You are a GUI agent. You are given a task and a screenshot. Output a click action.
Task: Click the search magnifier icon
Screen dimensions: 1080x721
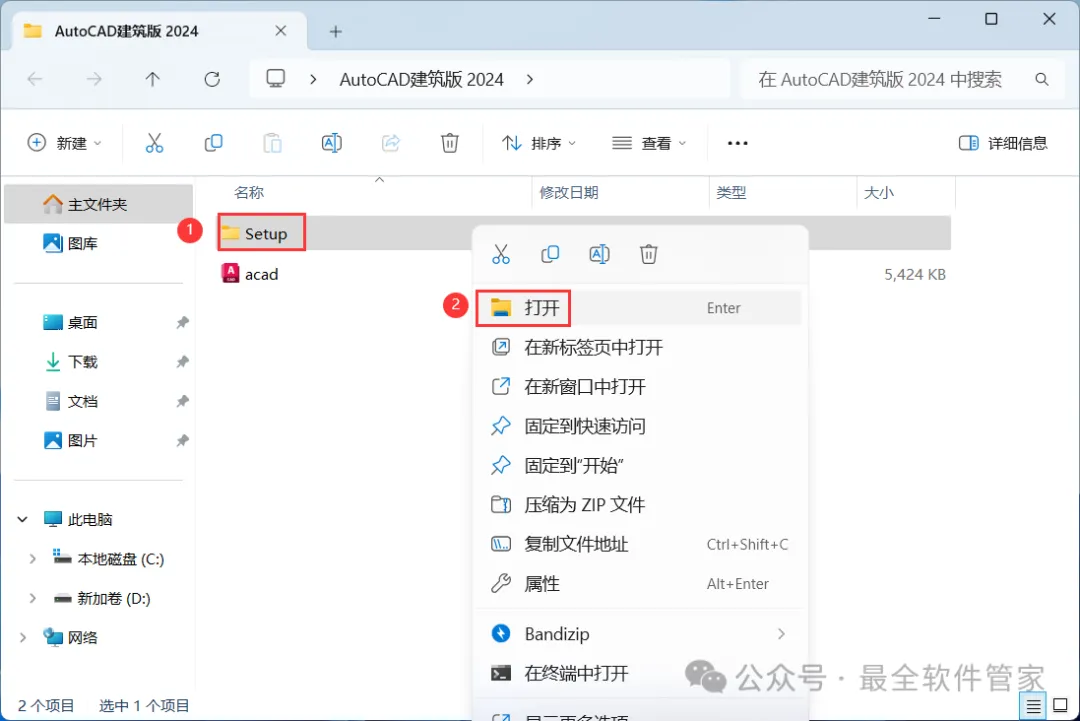[x=1041, y=80]
